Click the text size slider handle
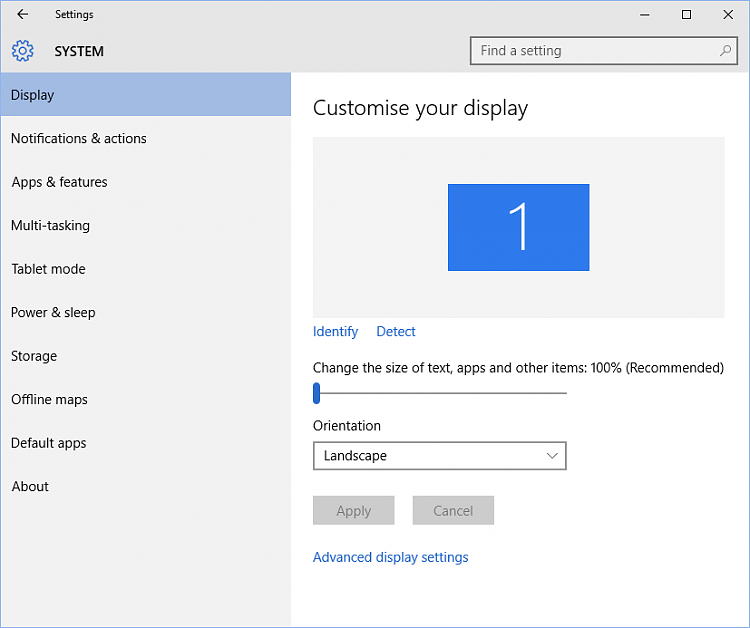Image resolution: width=750 pixels, height=628 pixels. point(316,393)
